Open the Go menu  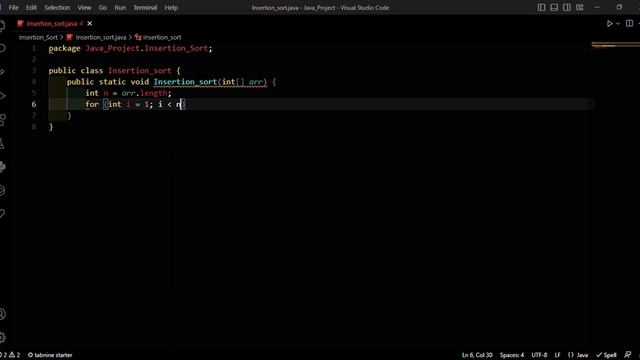[x=103, y=7]
